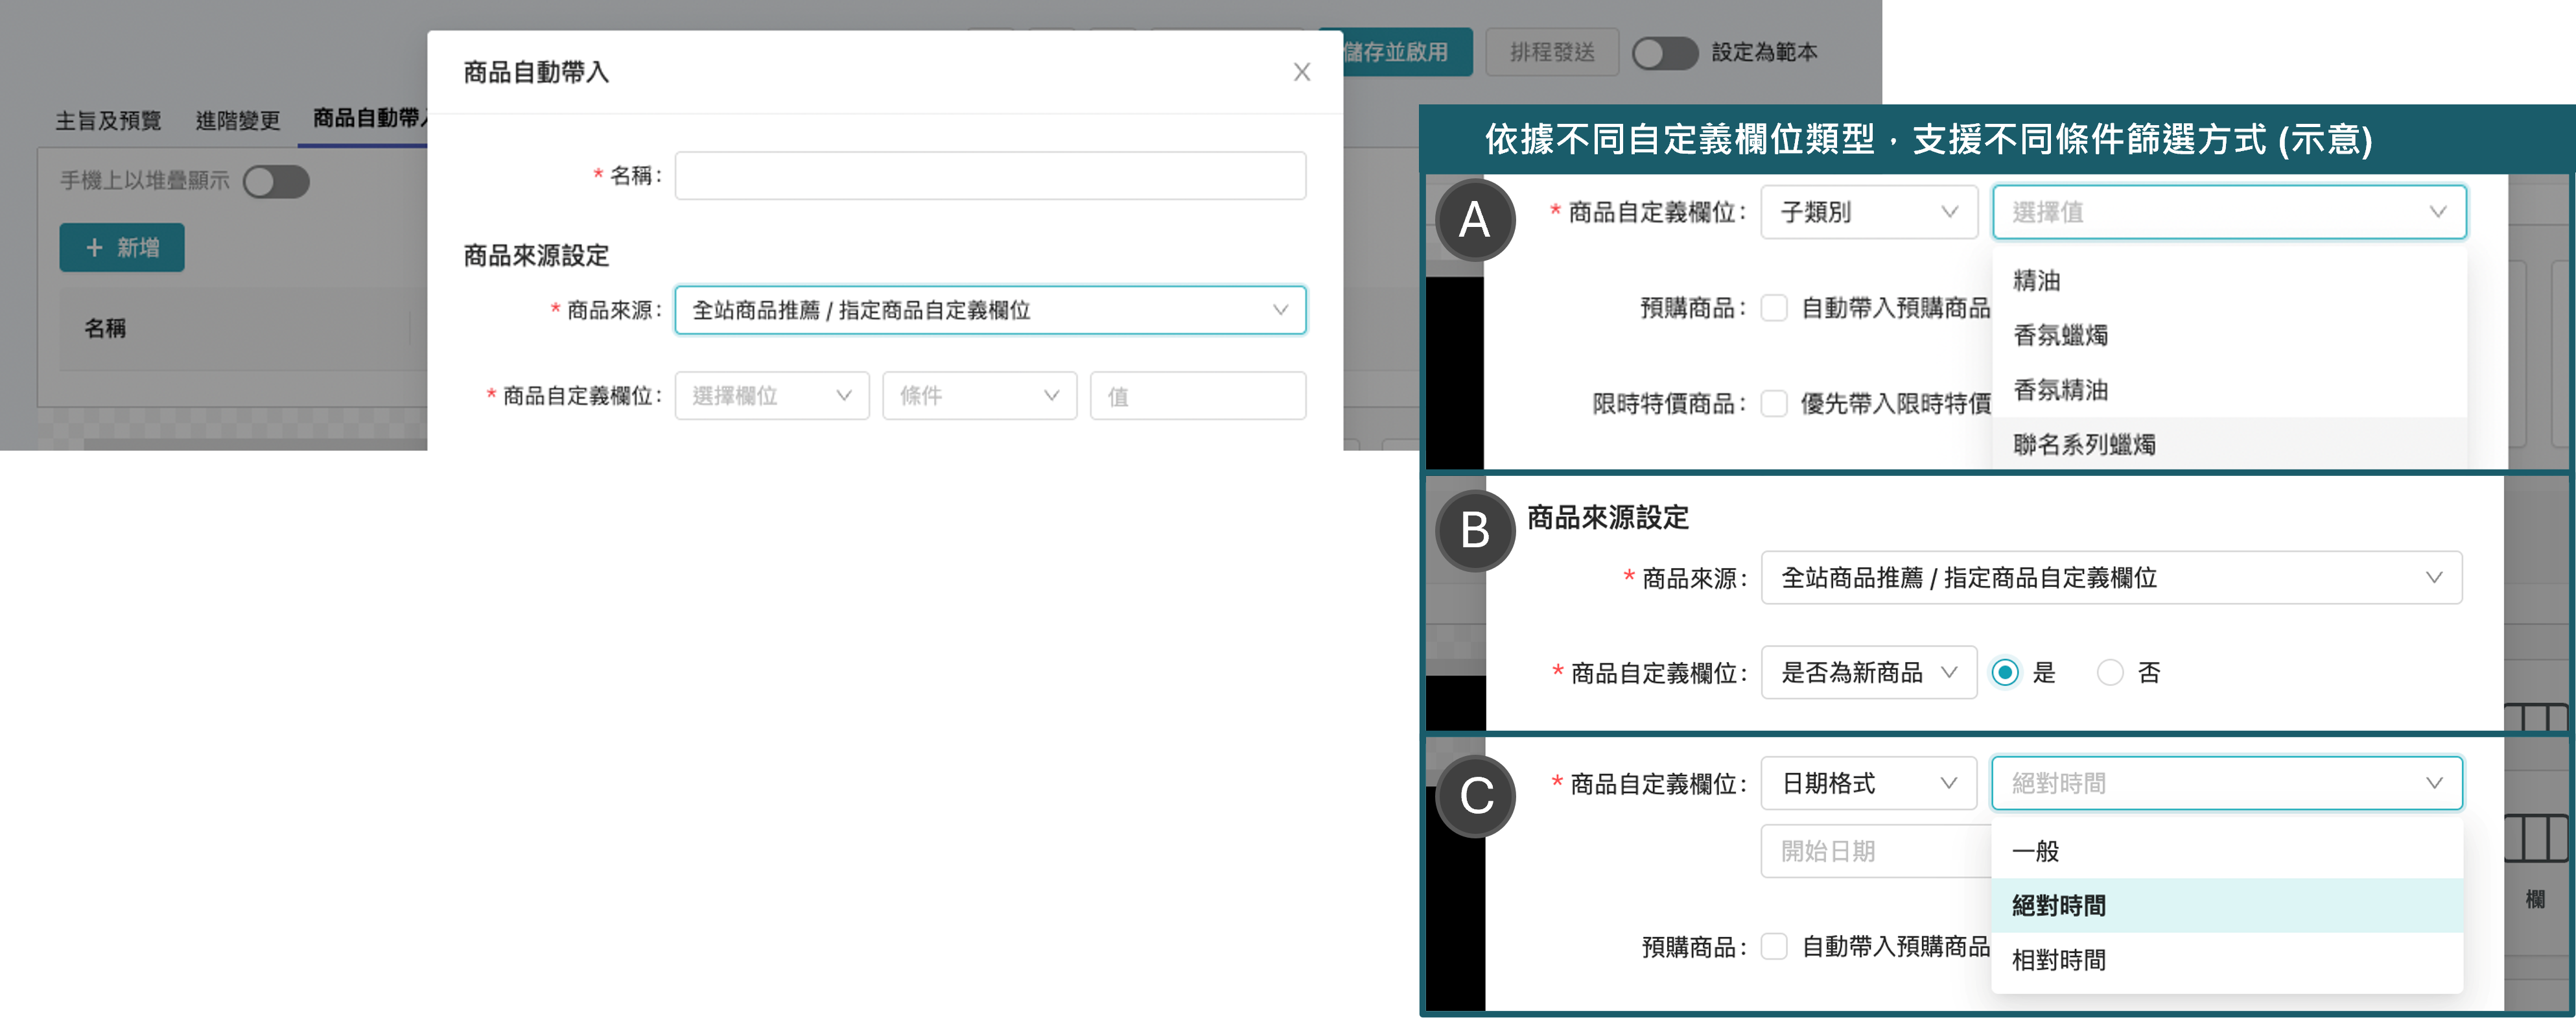The image size is (2576, 1018).
Task: Open 商品來源 dropdown in dialog
Action: pos(990,310)
